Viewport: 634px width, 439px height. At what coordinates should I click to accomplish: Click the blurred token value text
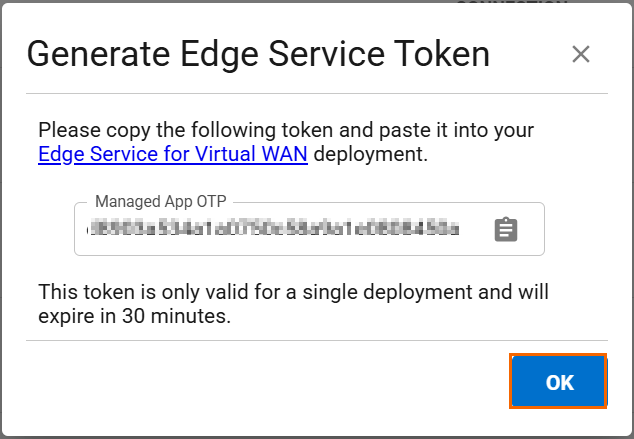pyautogui.click(x=273, y=230)
